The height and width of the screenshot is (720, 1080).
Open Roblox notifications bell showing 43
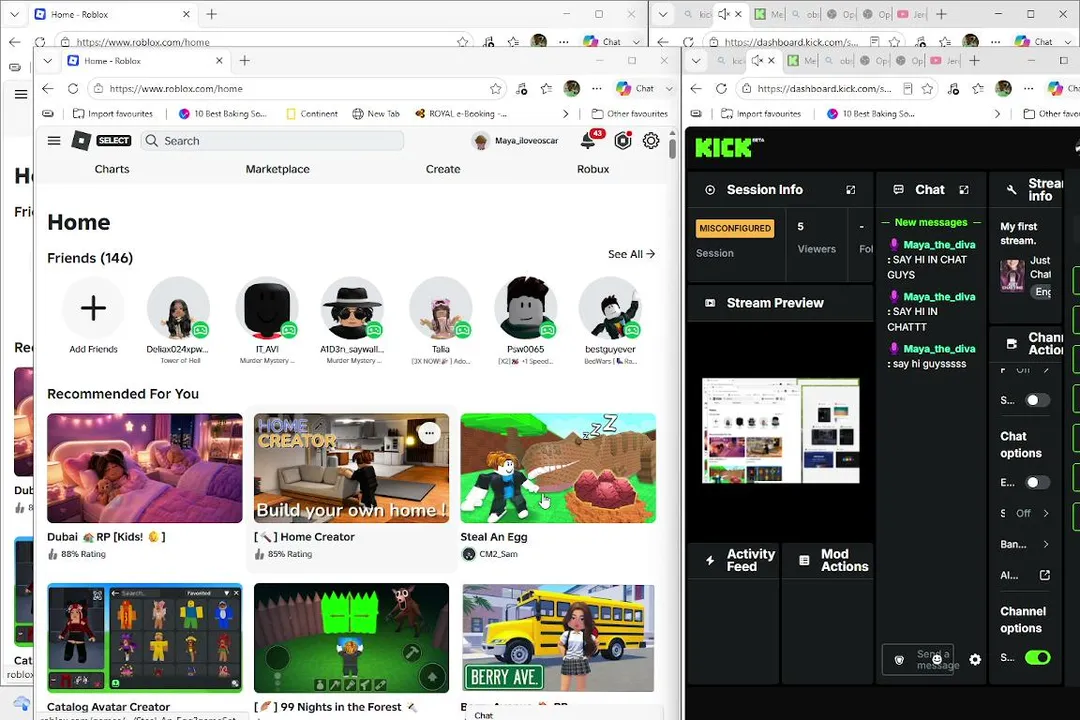click(x=588, y=141)
